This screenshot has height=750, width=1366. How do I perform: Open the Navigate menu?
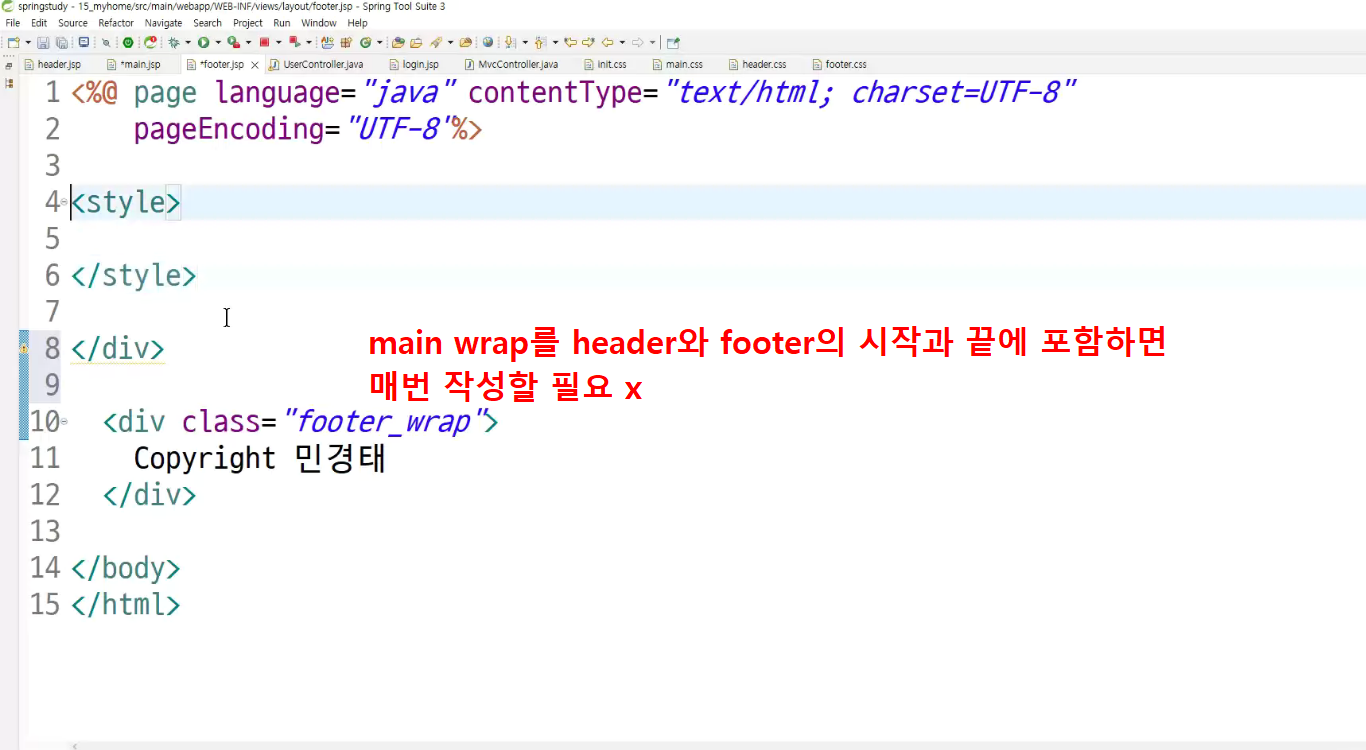click(x=164, y=23)
